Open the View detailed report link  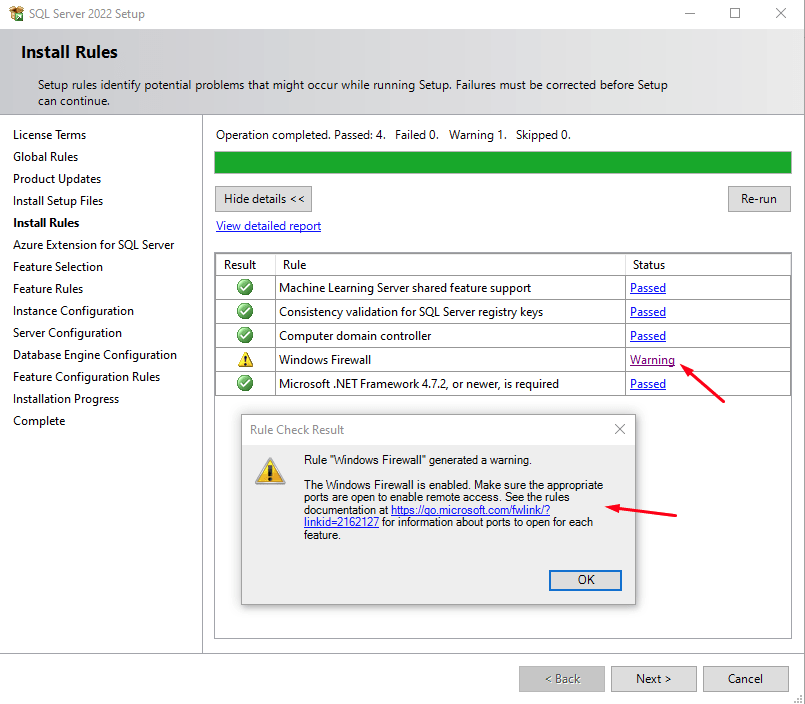(269, 226)
